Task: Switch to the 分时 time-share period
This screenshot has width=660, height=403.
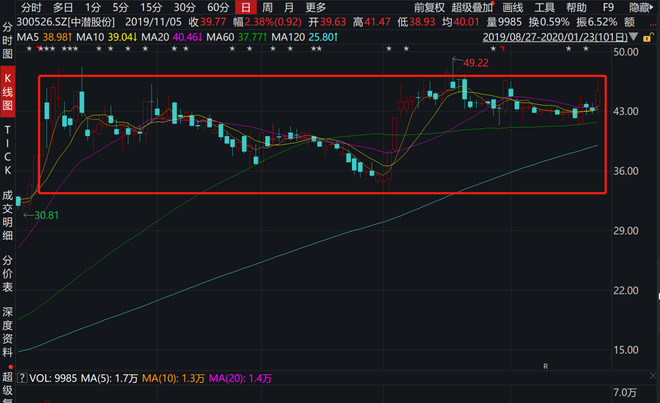Action: click(x=32, y=7)
